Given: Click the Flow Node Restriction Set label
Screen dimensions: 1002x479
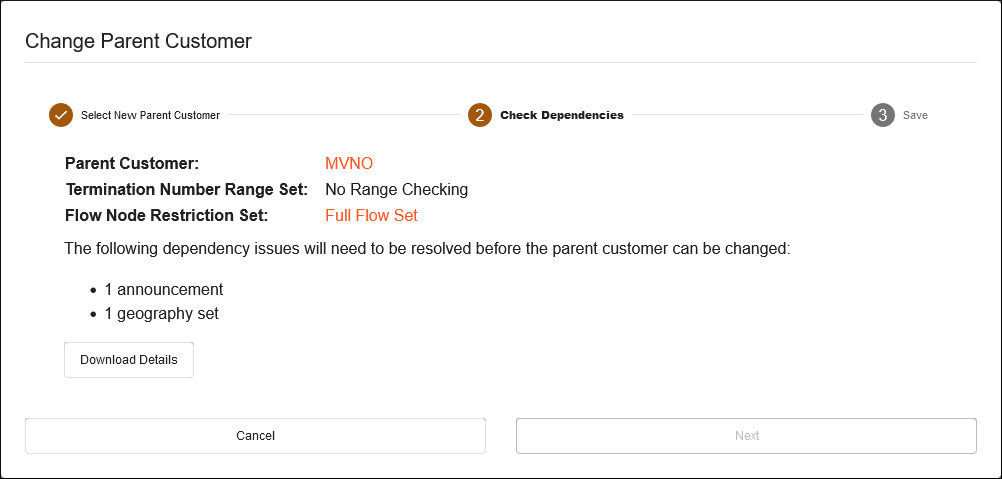Looking at the screenshot, I should (x=166, y=215).
